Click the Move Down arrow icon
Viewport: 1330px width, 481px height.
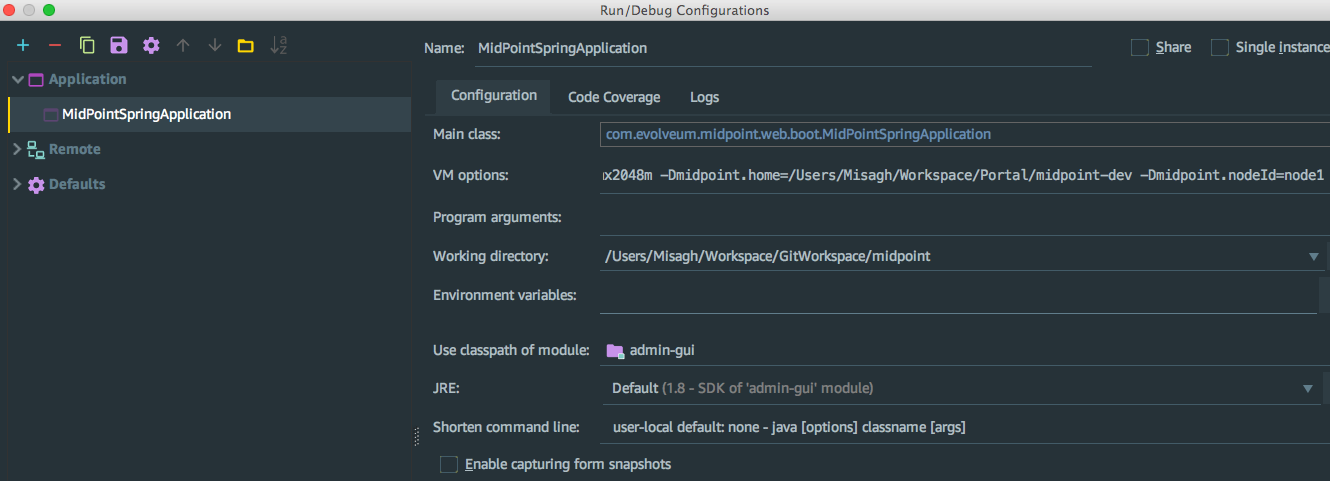tap(214, 45)
